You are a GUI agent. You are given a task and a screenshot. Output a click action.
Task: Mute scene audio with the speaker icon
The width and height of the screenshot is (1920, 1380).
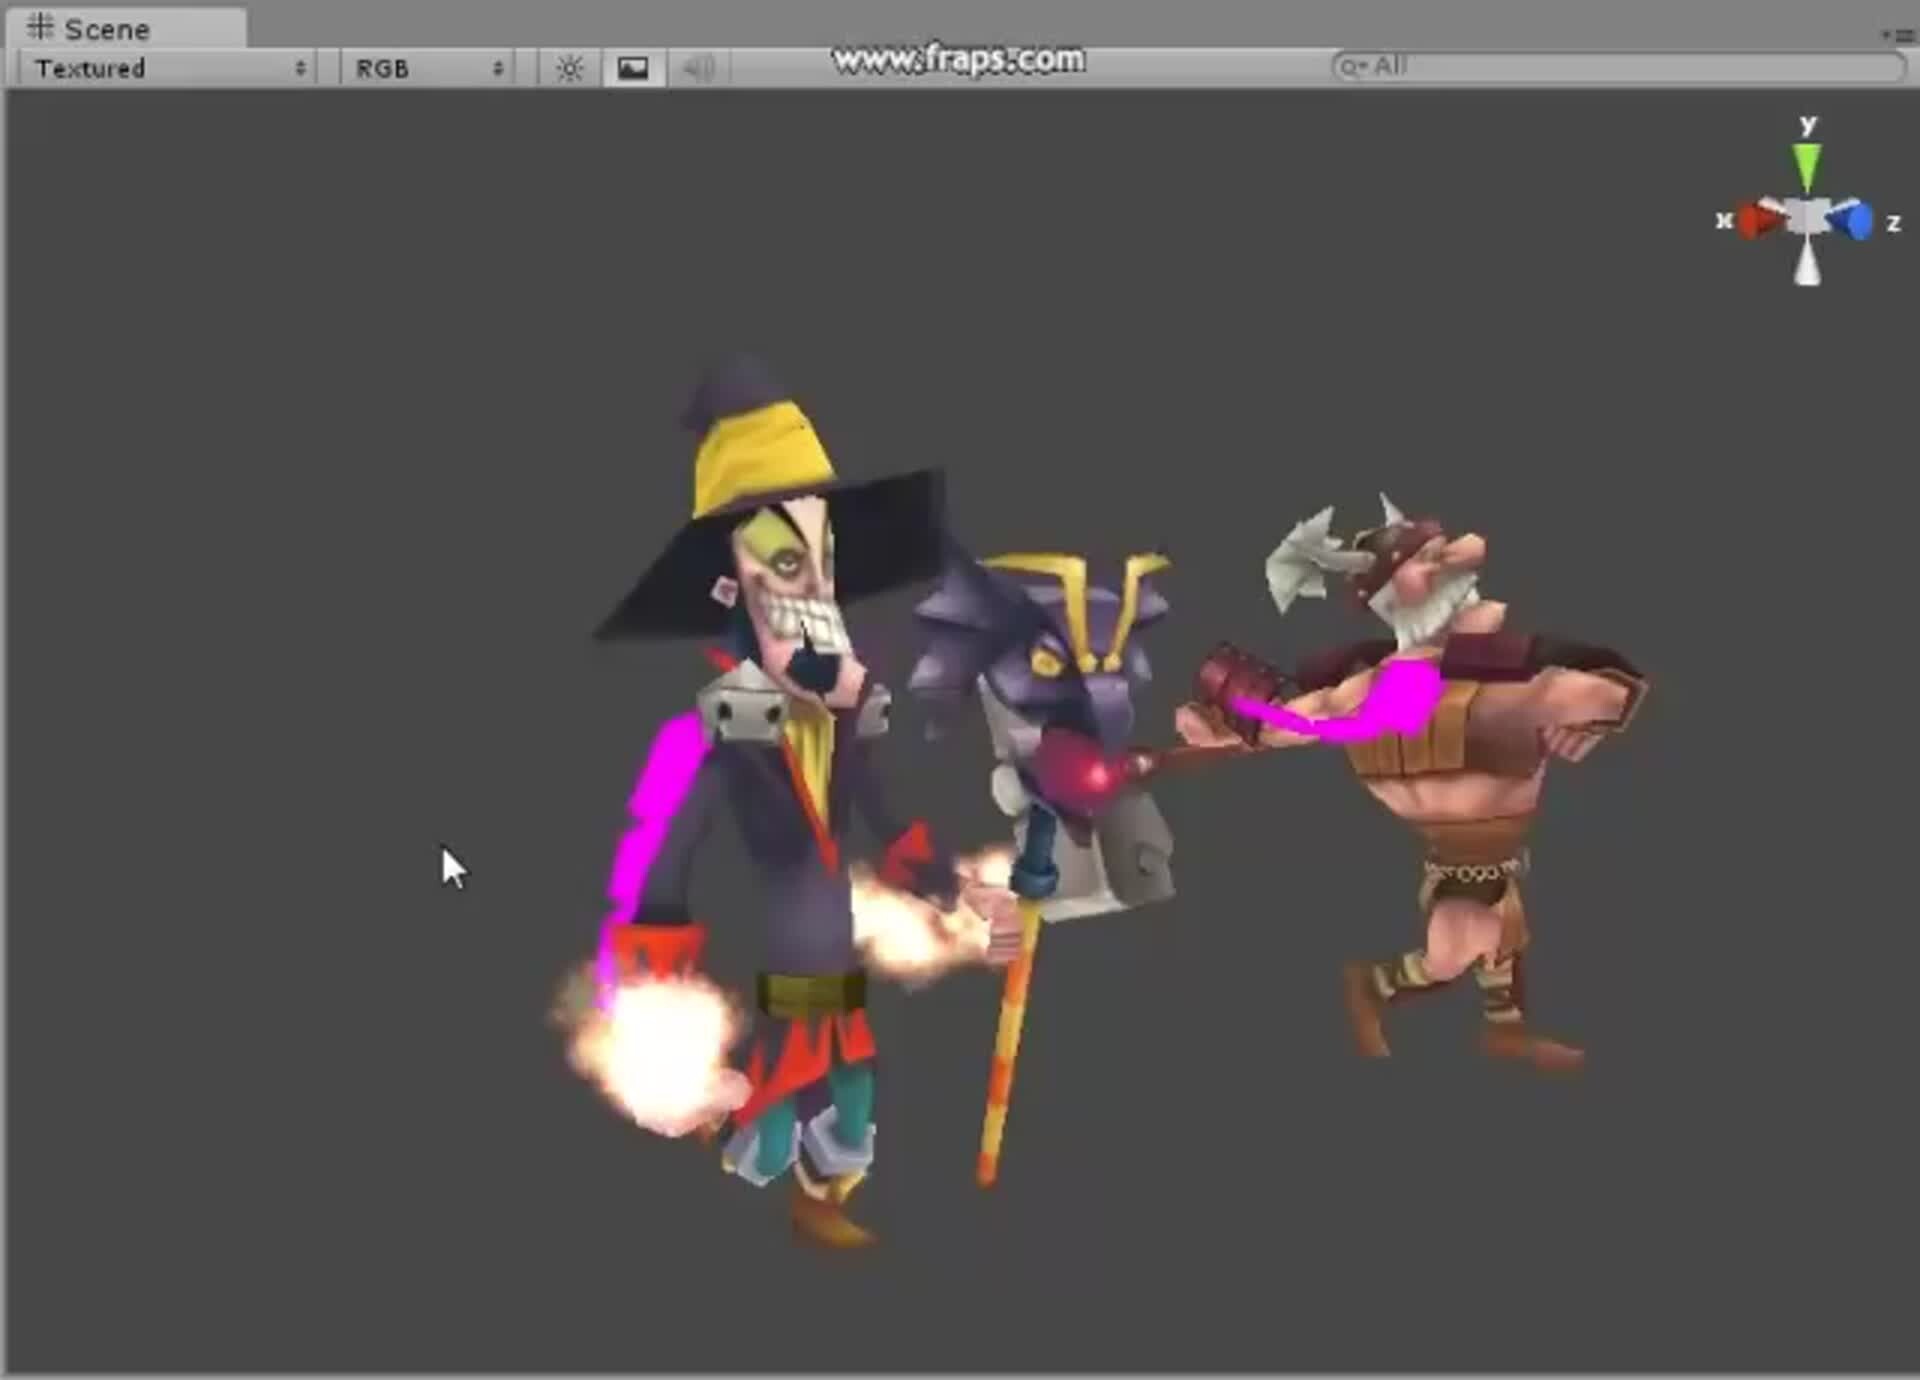click(x=699, y=67)
